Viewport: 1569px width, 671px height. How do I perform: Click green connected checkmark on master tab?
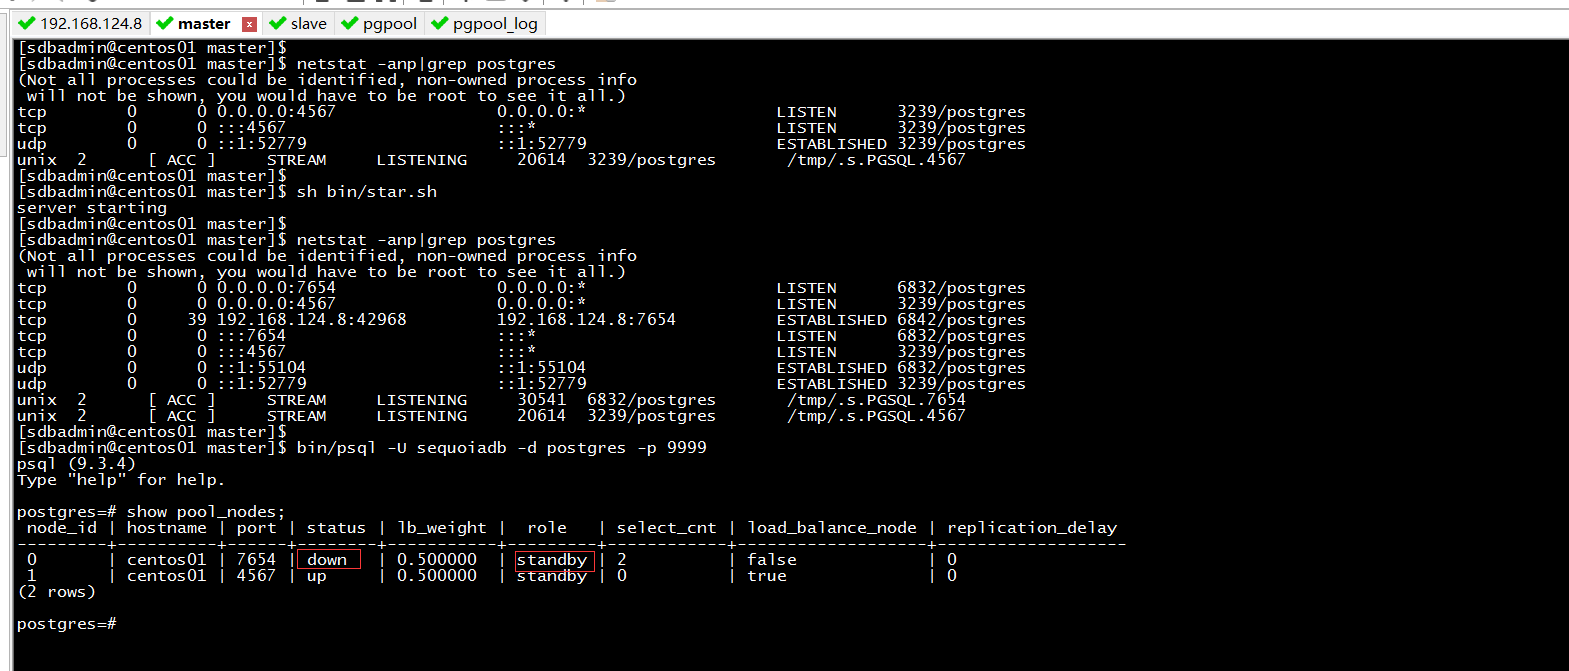pos(165,23)
